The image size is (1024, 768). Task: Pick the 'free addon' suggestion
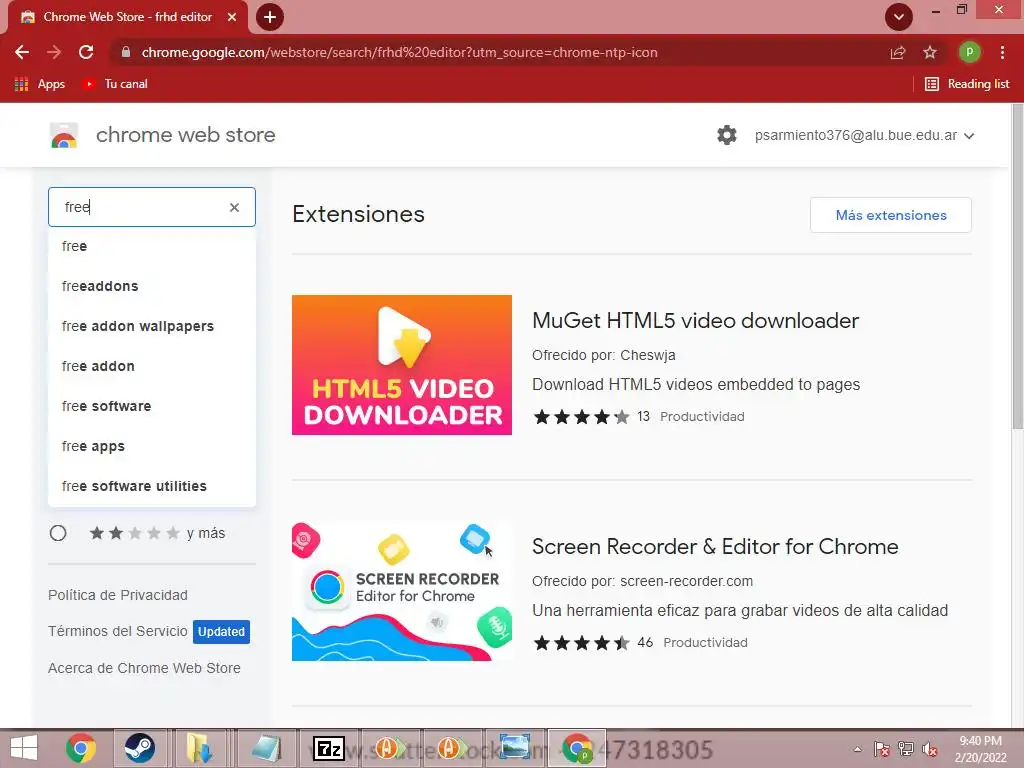pos(152,366)
